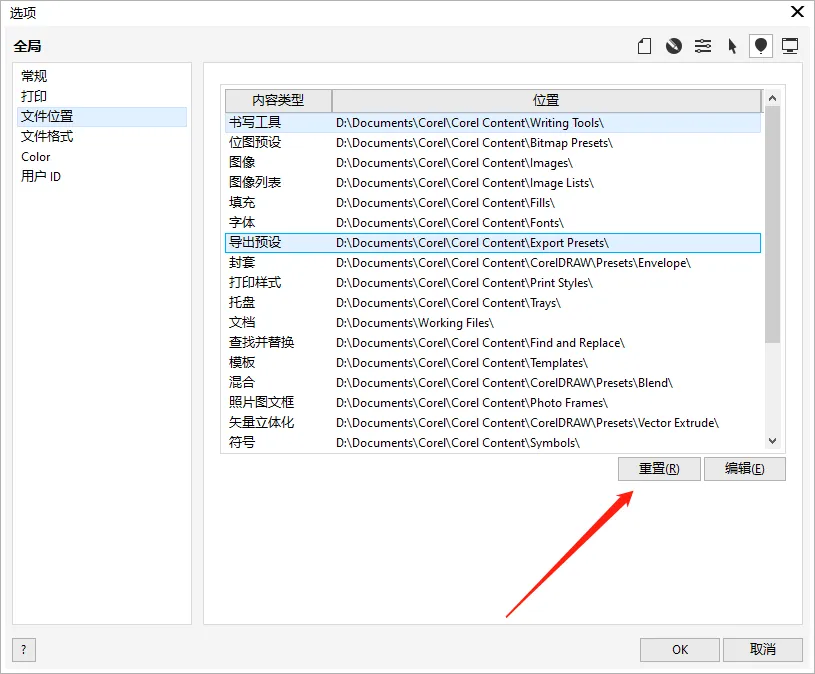Open the Document options page icon
The height and width of the screenshot is (674, 815).
coord(645,46)
